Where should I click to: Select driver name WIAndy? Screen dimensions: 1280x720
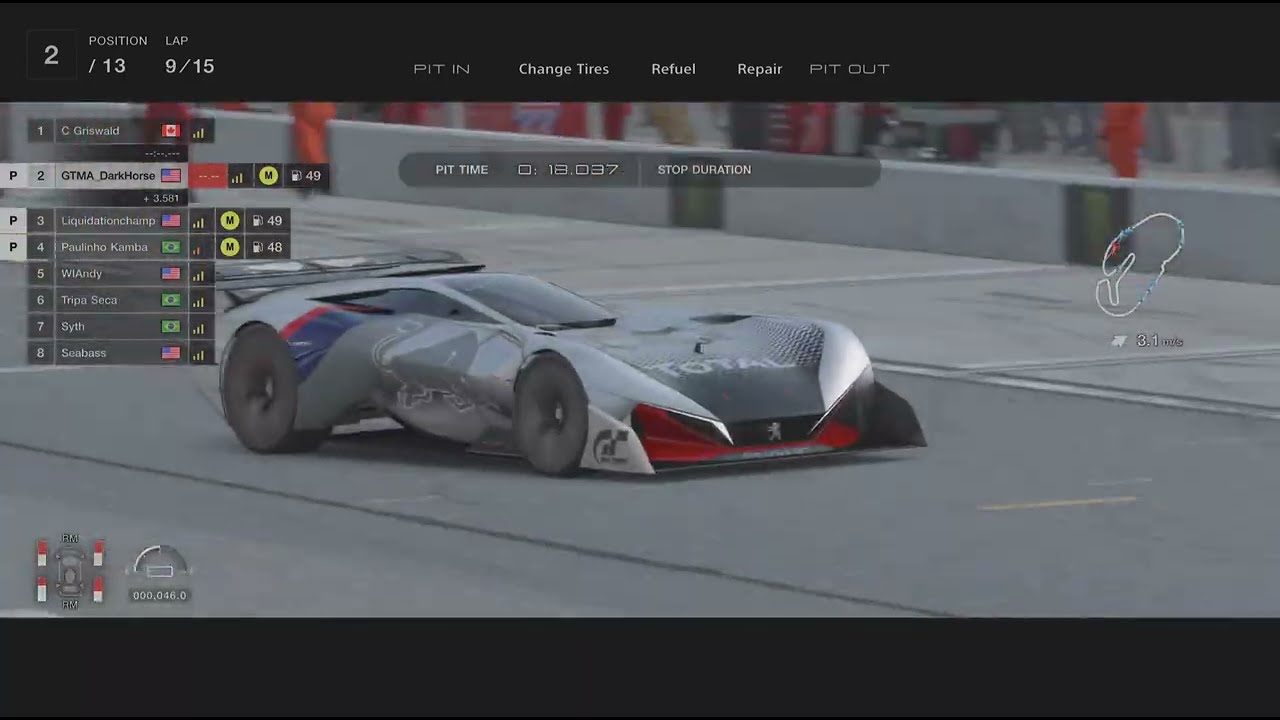(x=81, y=274)
